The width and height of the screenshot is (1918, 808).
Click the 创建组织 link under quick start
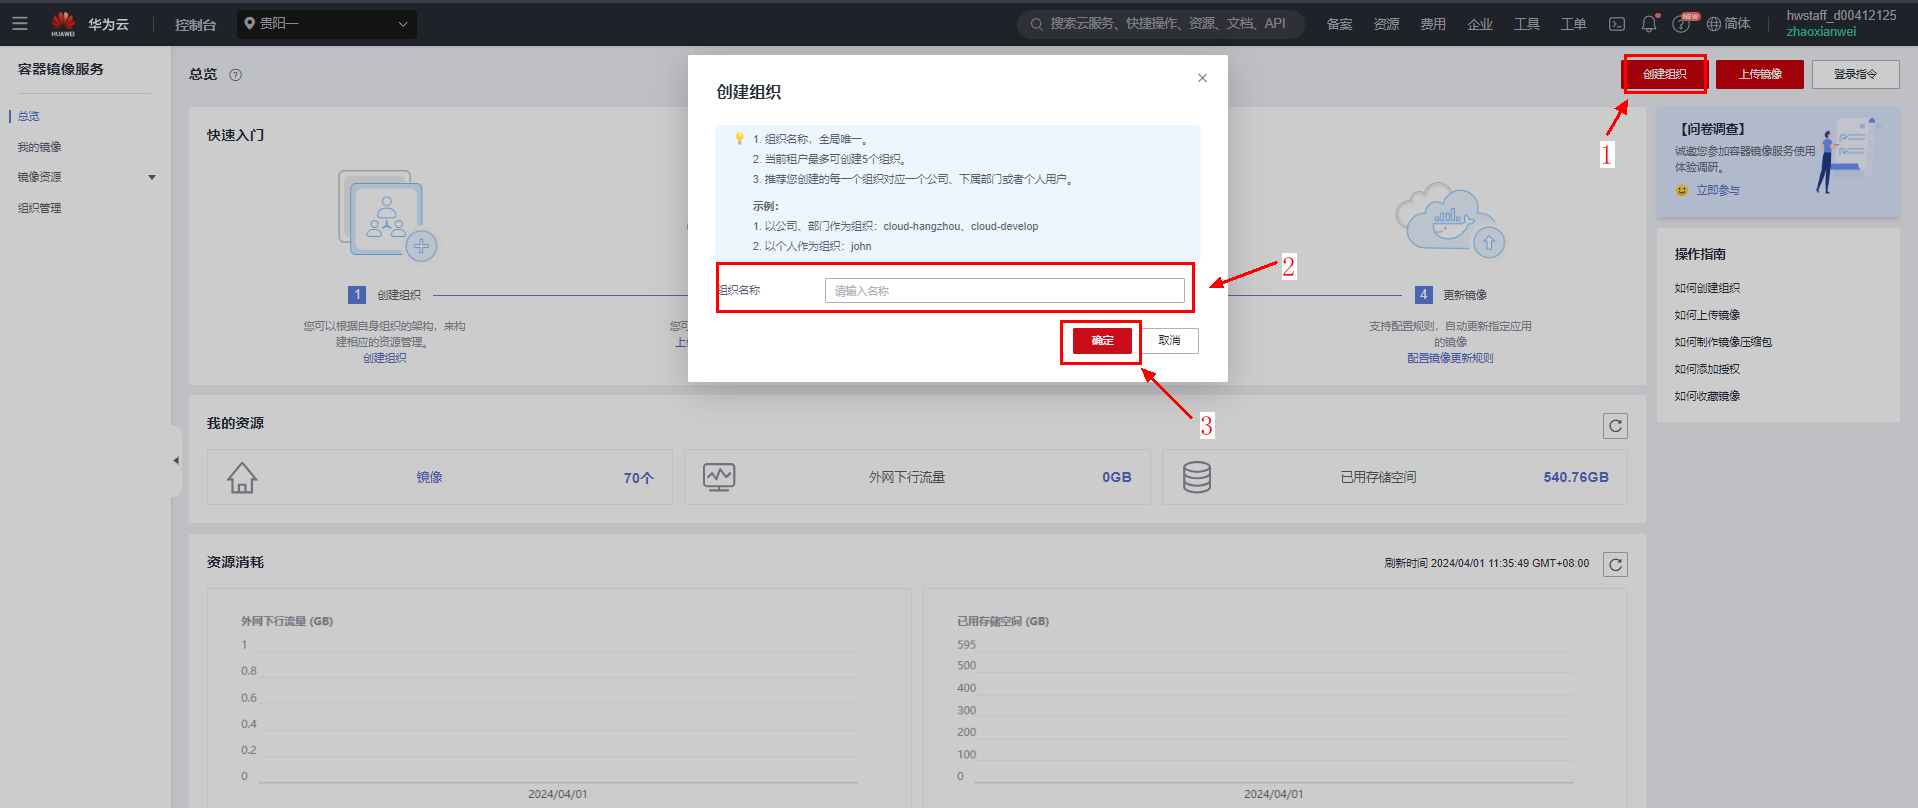pyautogui.click(x=385, y=358)
